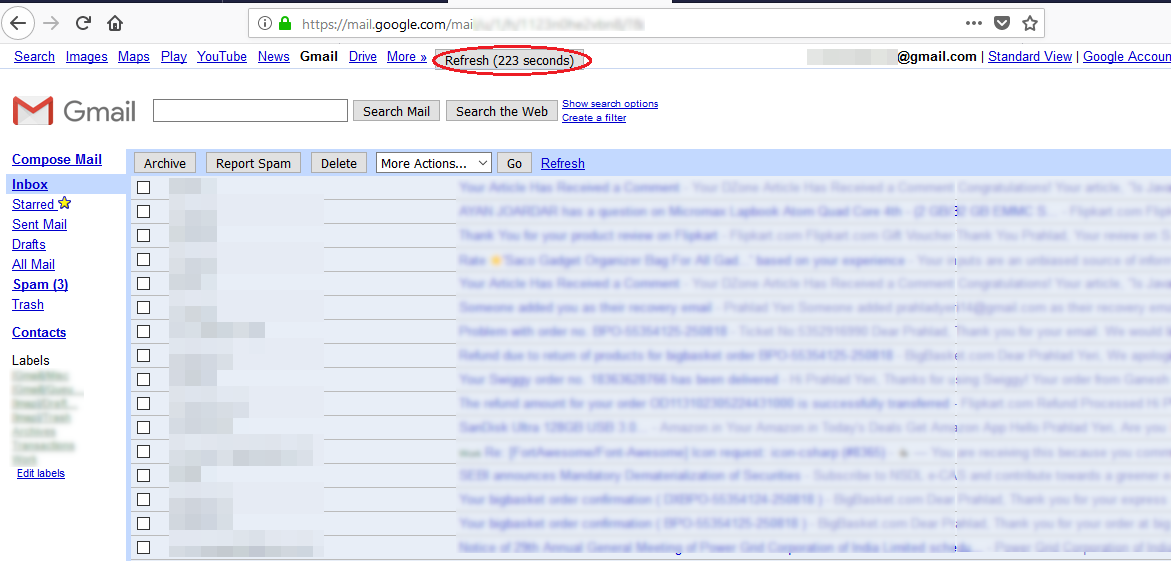Click the browser Back arrow button
Viewport: 1171px width, 561px height.
point(18,23)
